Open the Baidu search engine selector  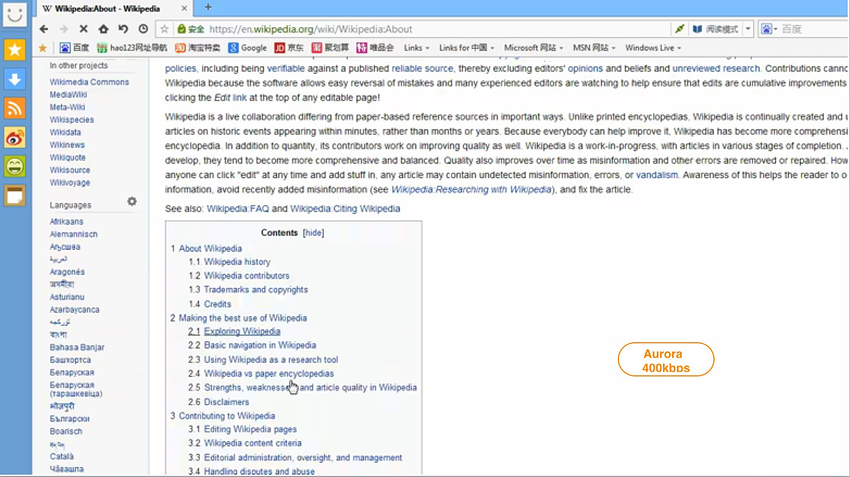769,29
